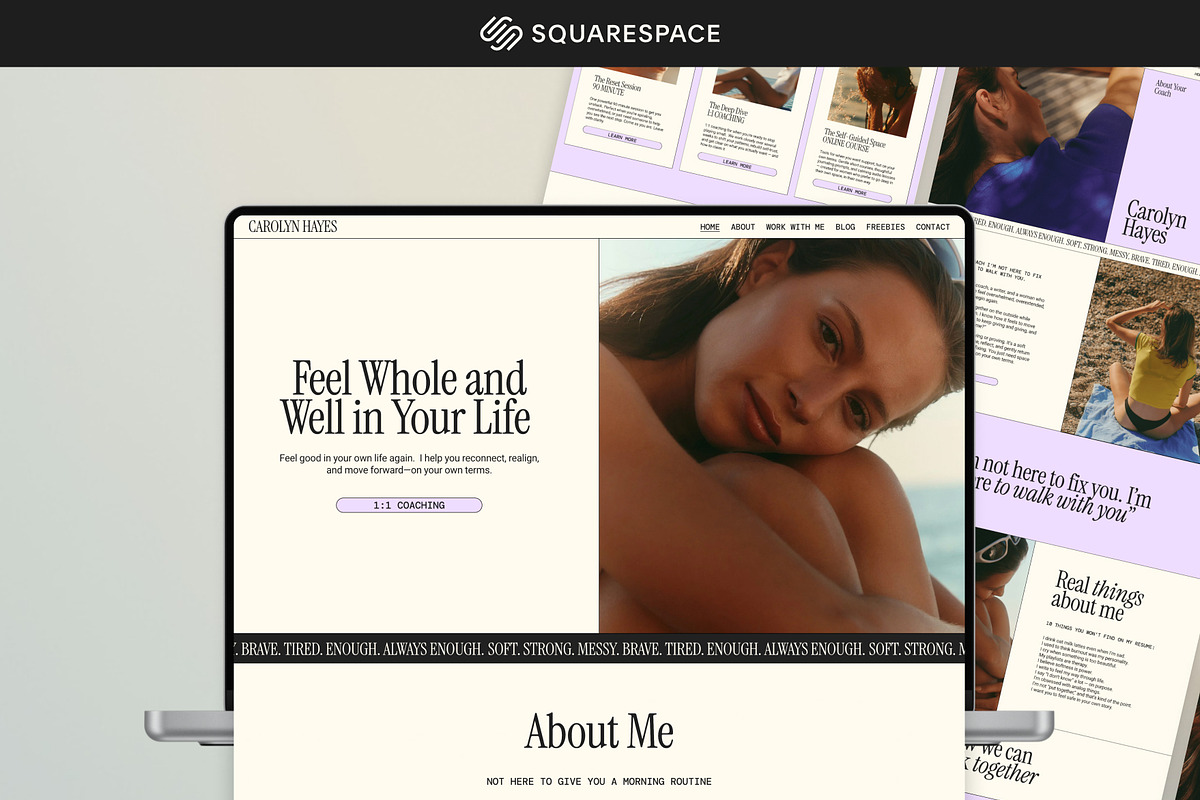Click the 'Feel good in your own life' paragraph
This screenshot has width=1200, height=800.
[410, 464]
